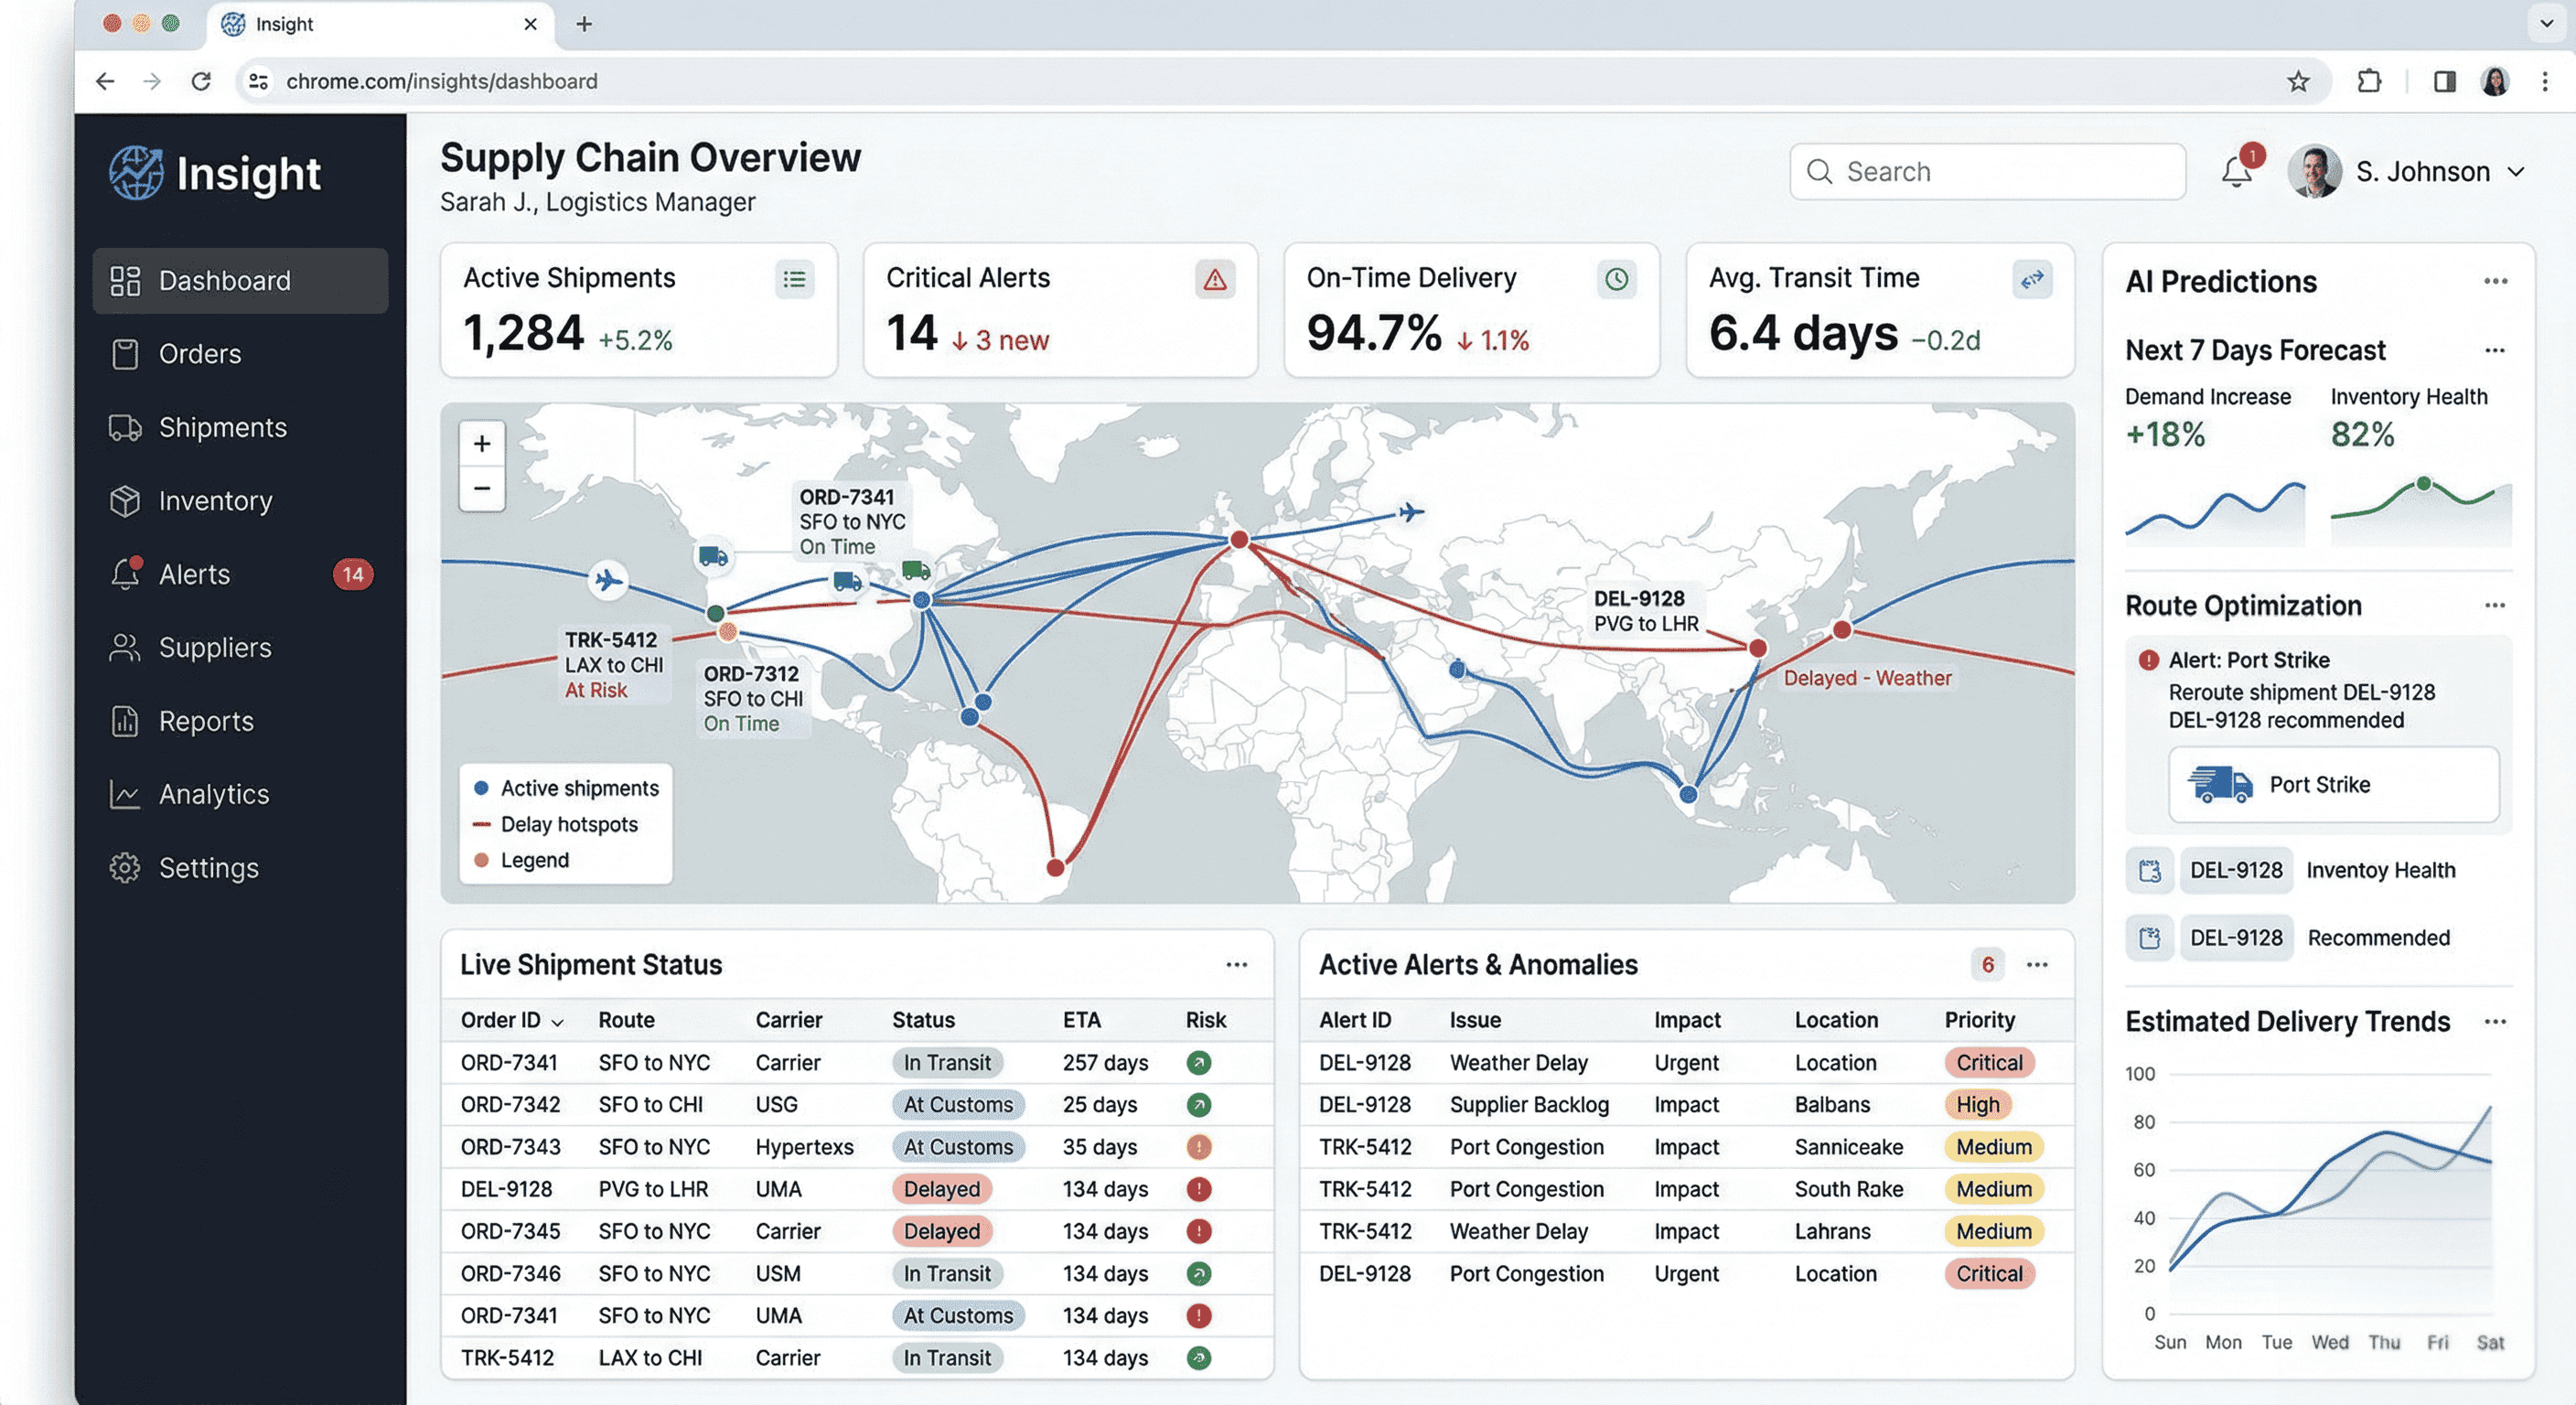
Task: Switch to the Insight browser tab
Action: [285, 24]
